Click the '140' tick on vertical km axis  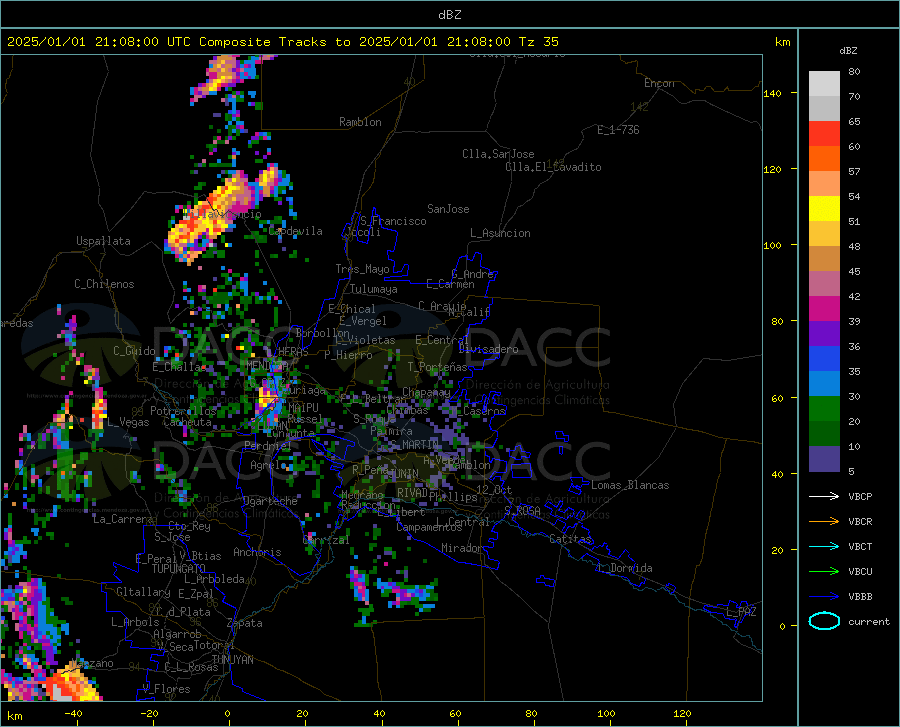773,93
